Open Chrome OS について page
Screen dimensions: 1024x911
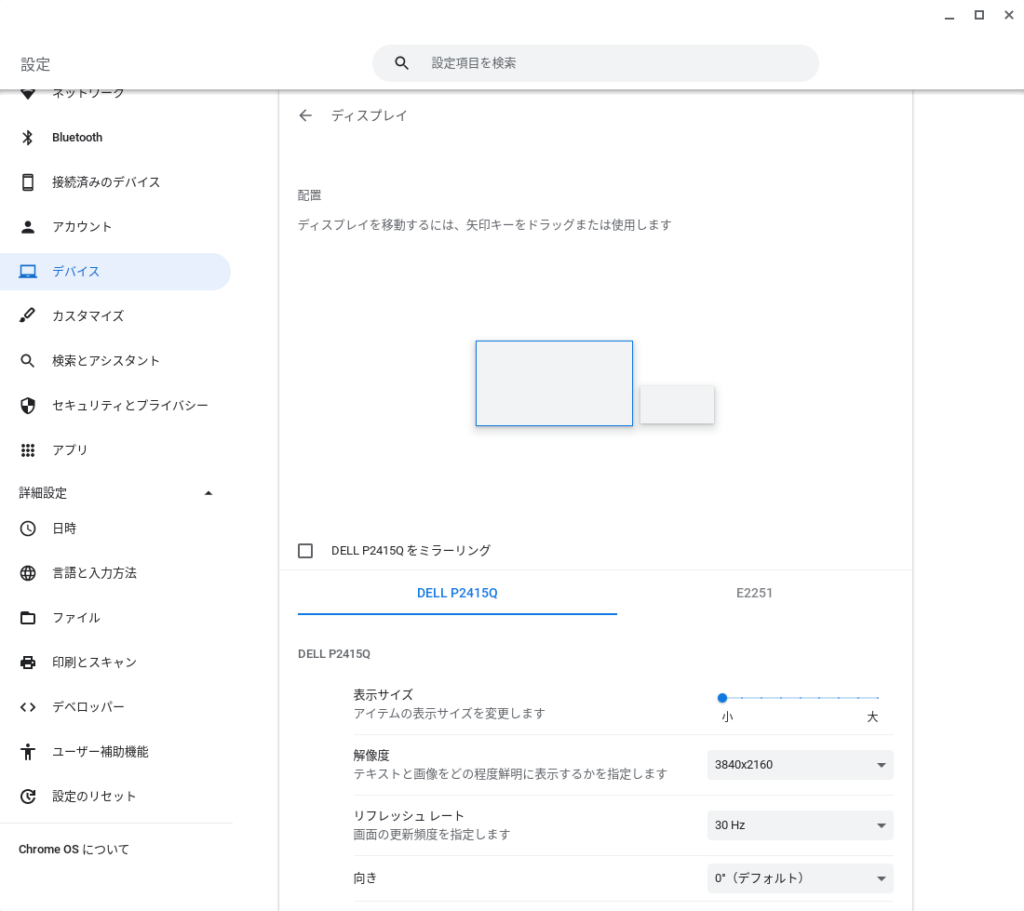(74, 849)
